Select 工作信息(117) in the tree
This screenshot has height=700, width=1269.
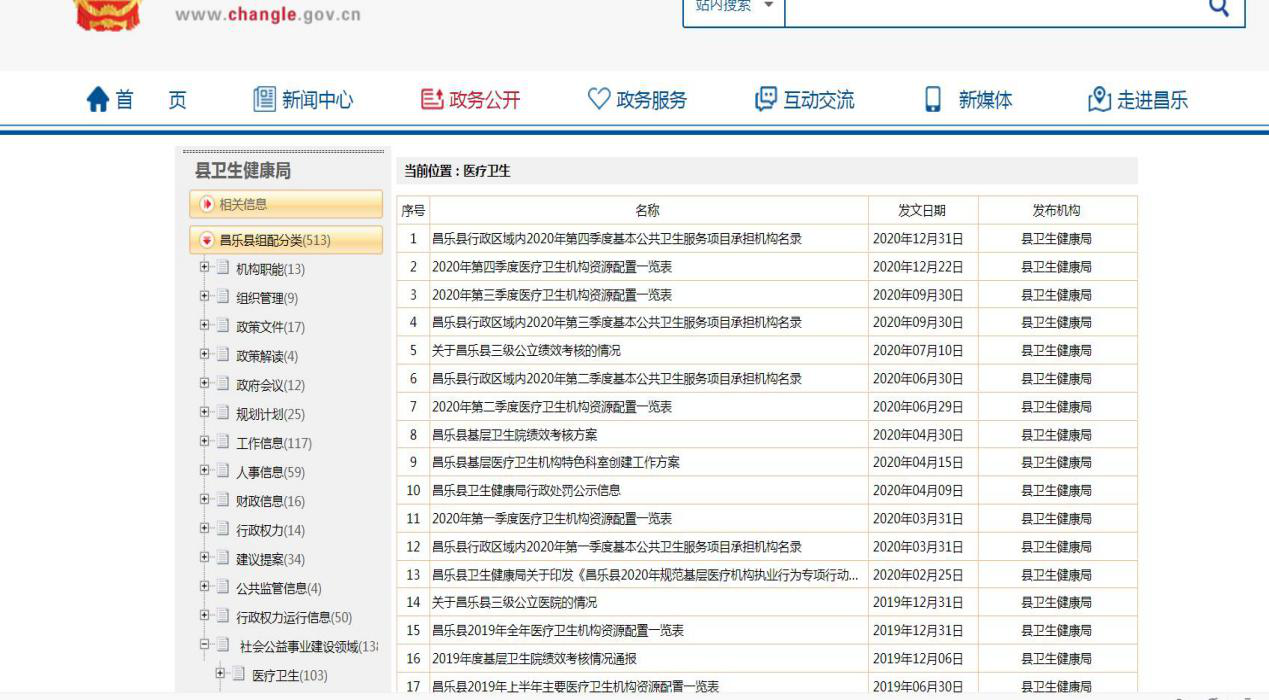(273, 443)
